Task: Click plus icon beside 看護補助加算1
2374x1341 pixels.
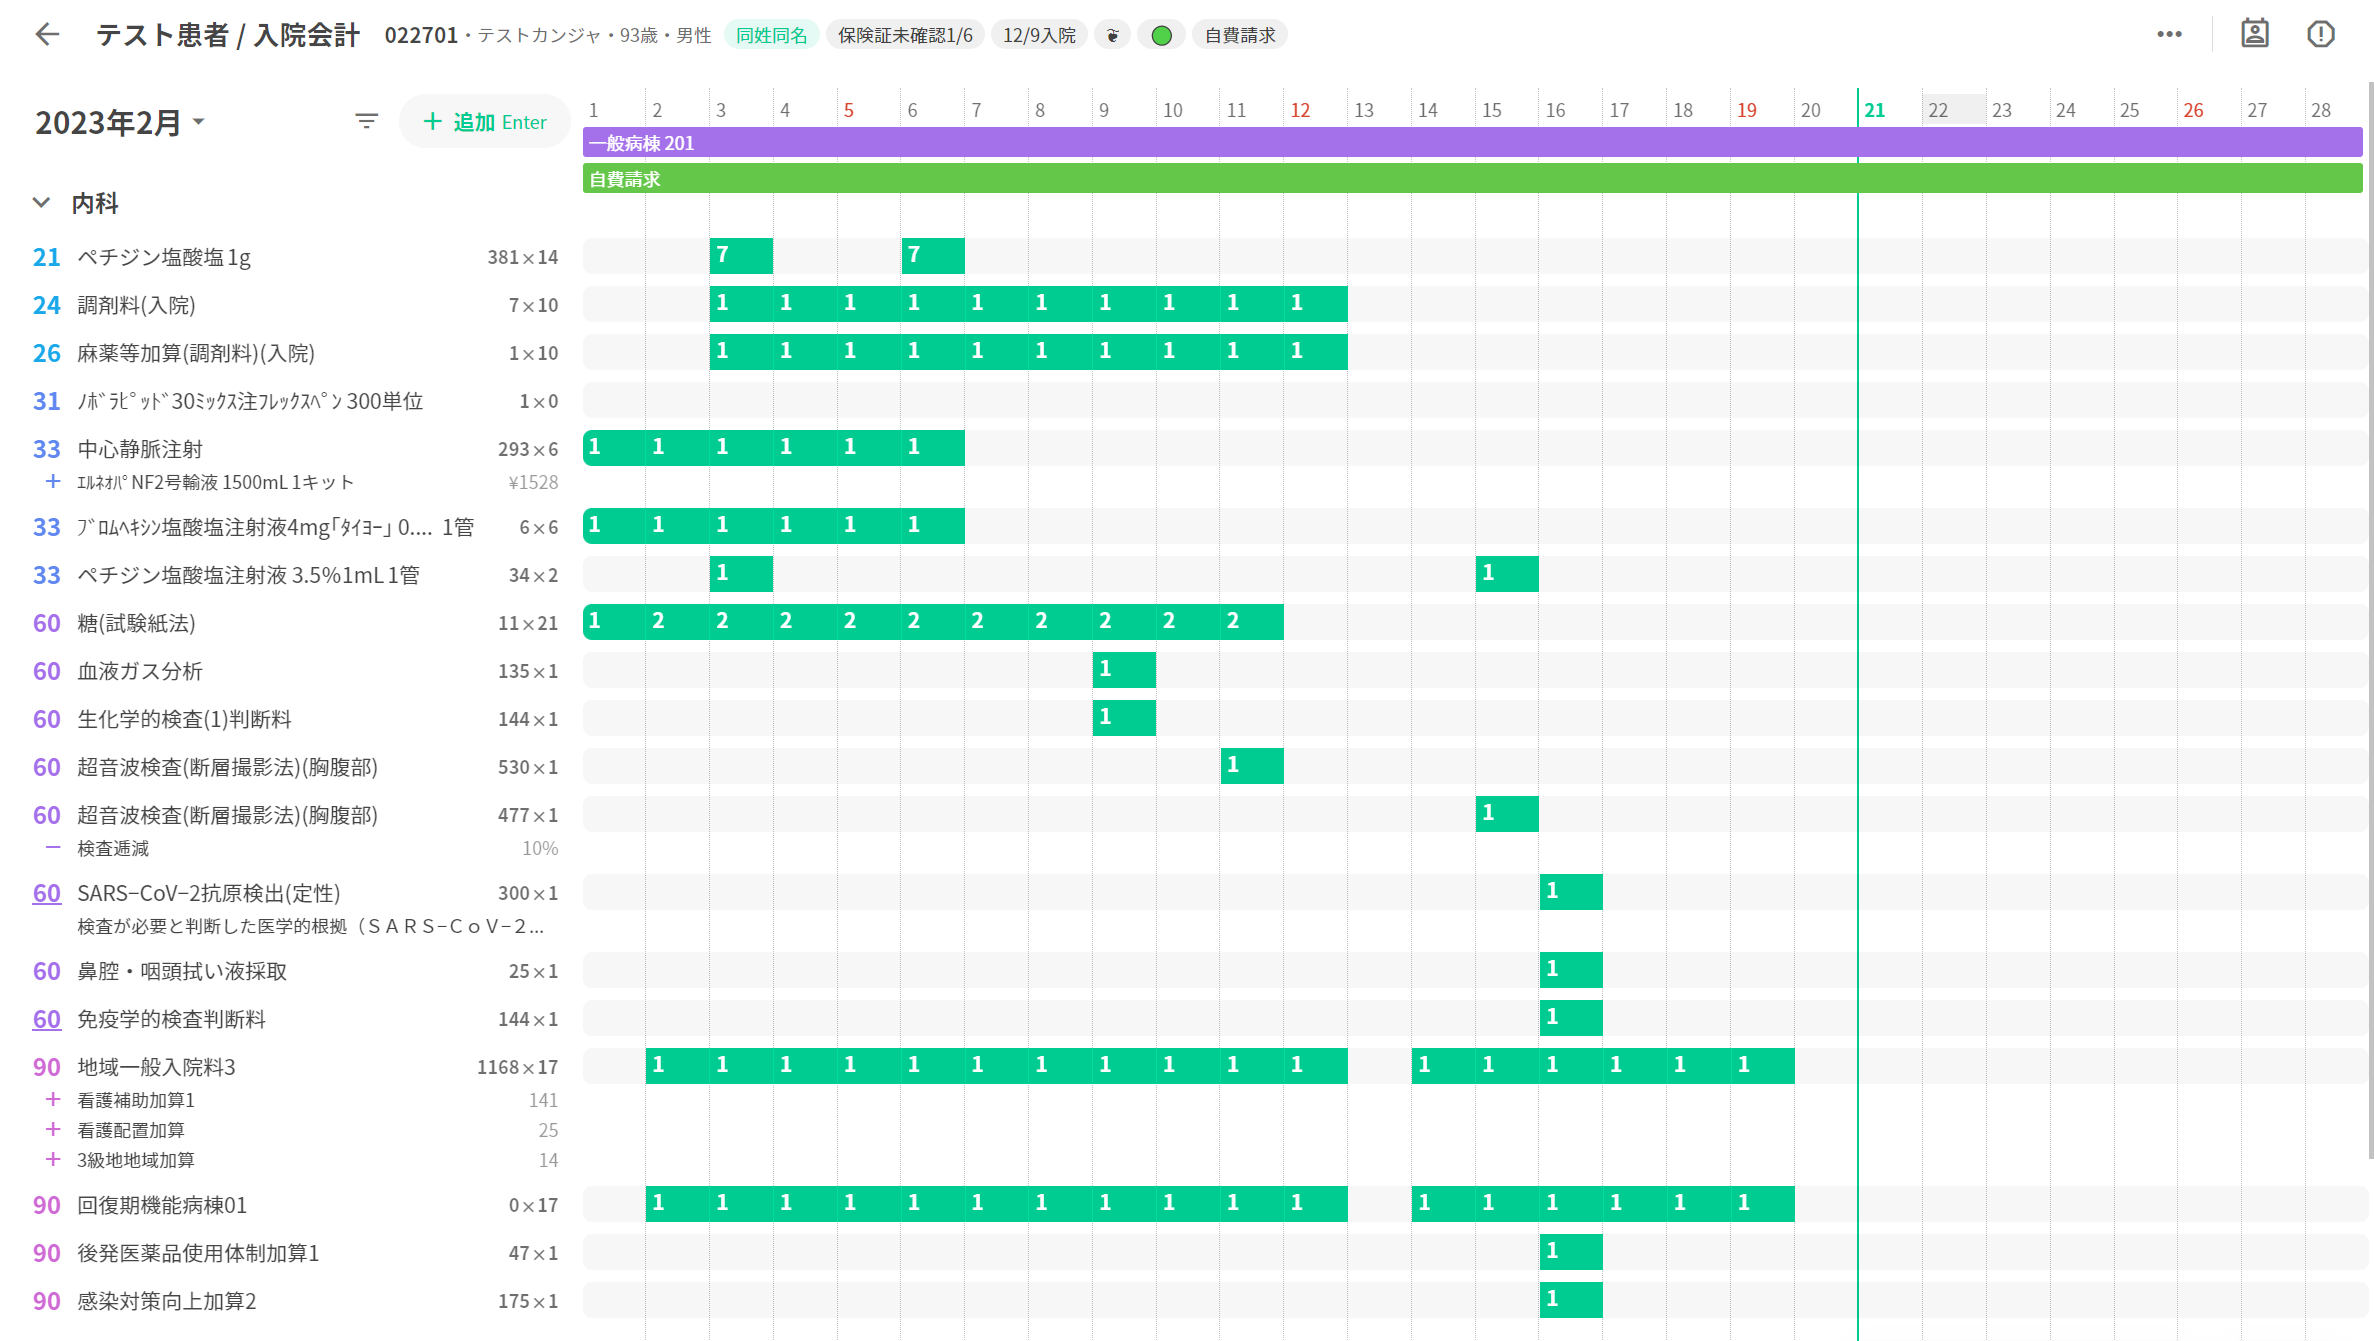Action: point(53,1100)
